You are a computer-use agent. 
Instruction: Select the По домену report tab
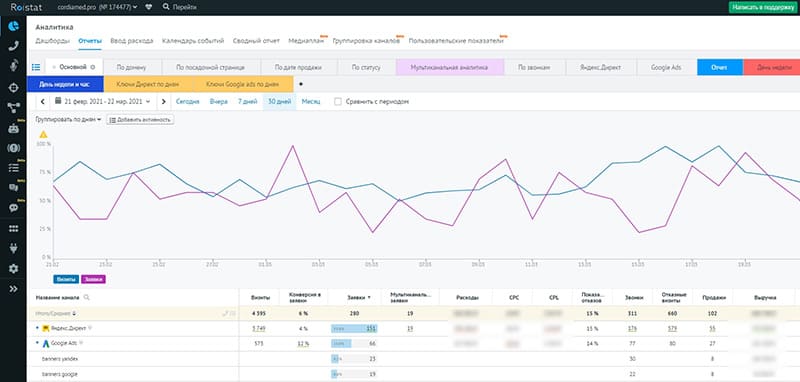point(132,67)
